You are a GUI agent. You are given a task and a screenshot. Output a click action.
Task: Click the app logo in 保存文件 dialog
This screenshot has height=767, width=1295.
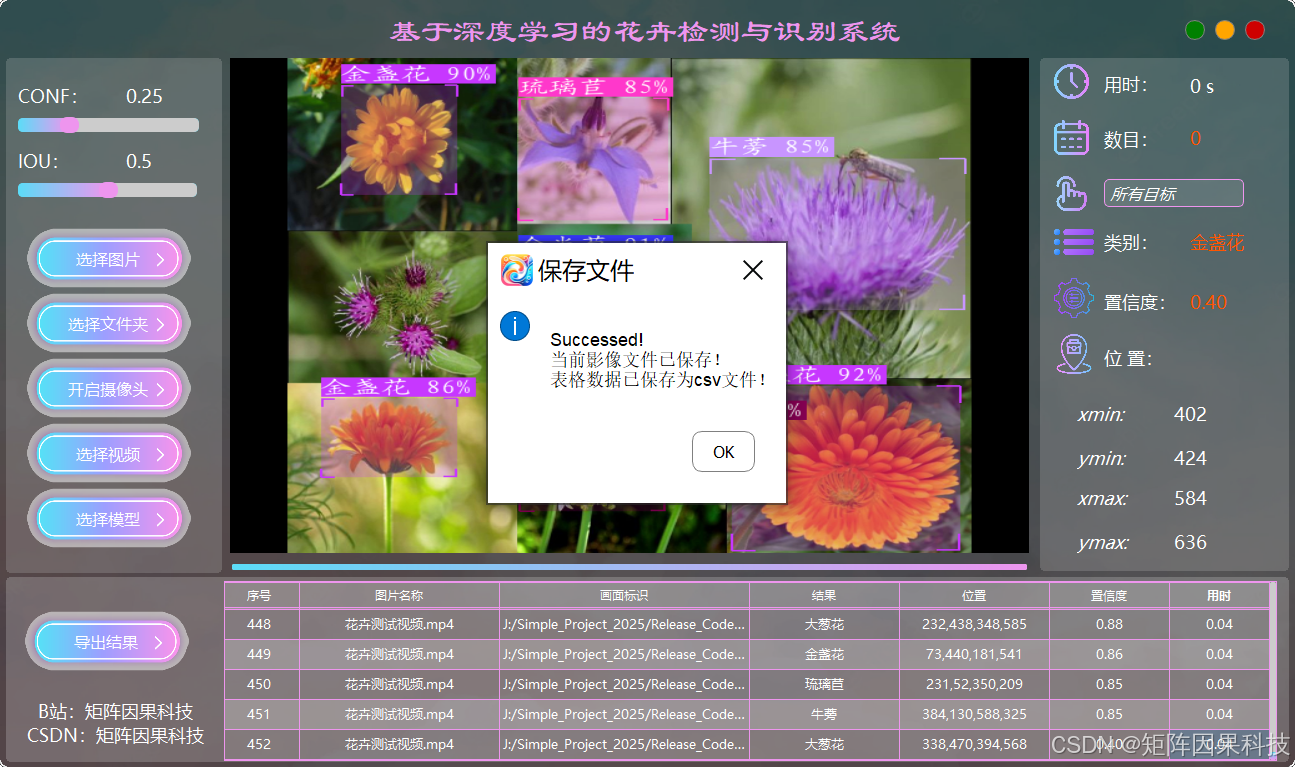tap(516, 270)
